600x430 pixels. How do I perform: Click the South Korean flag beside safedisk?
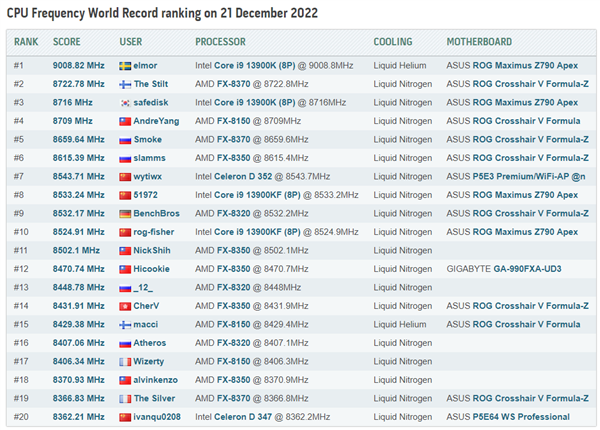tap(125, 103)
